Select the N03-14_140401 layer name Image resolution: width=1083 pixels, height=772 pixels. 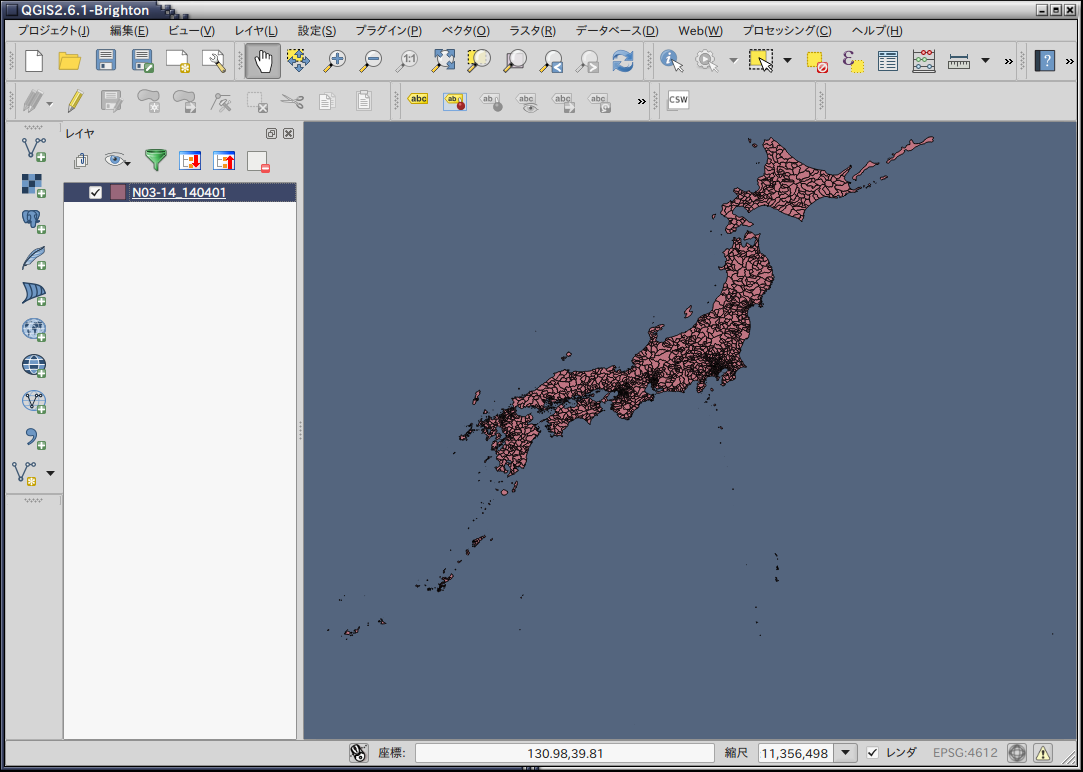click(x=179, y=192)
